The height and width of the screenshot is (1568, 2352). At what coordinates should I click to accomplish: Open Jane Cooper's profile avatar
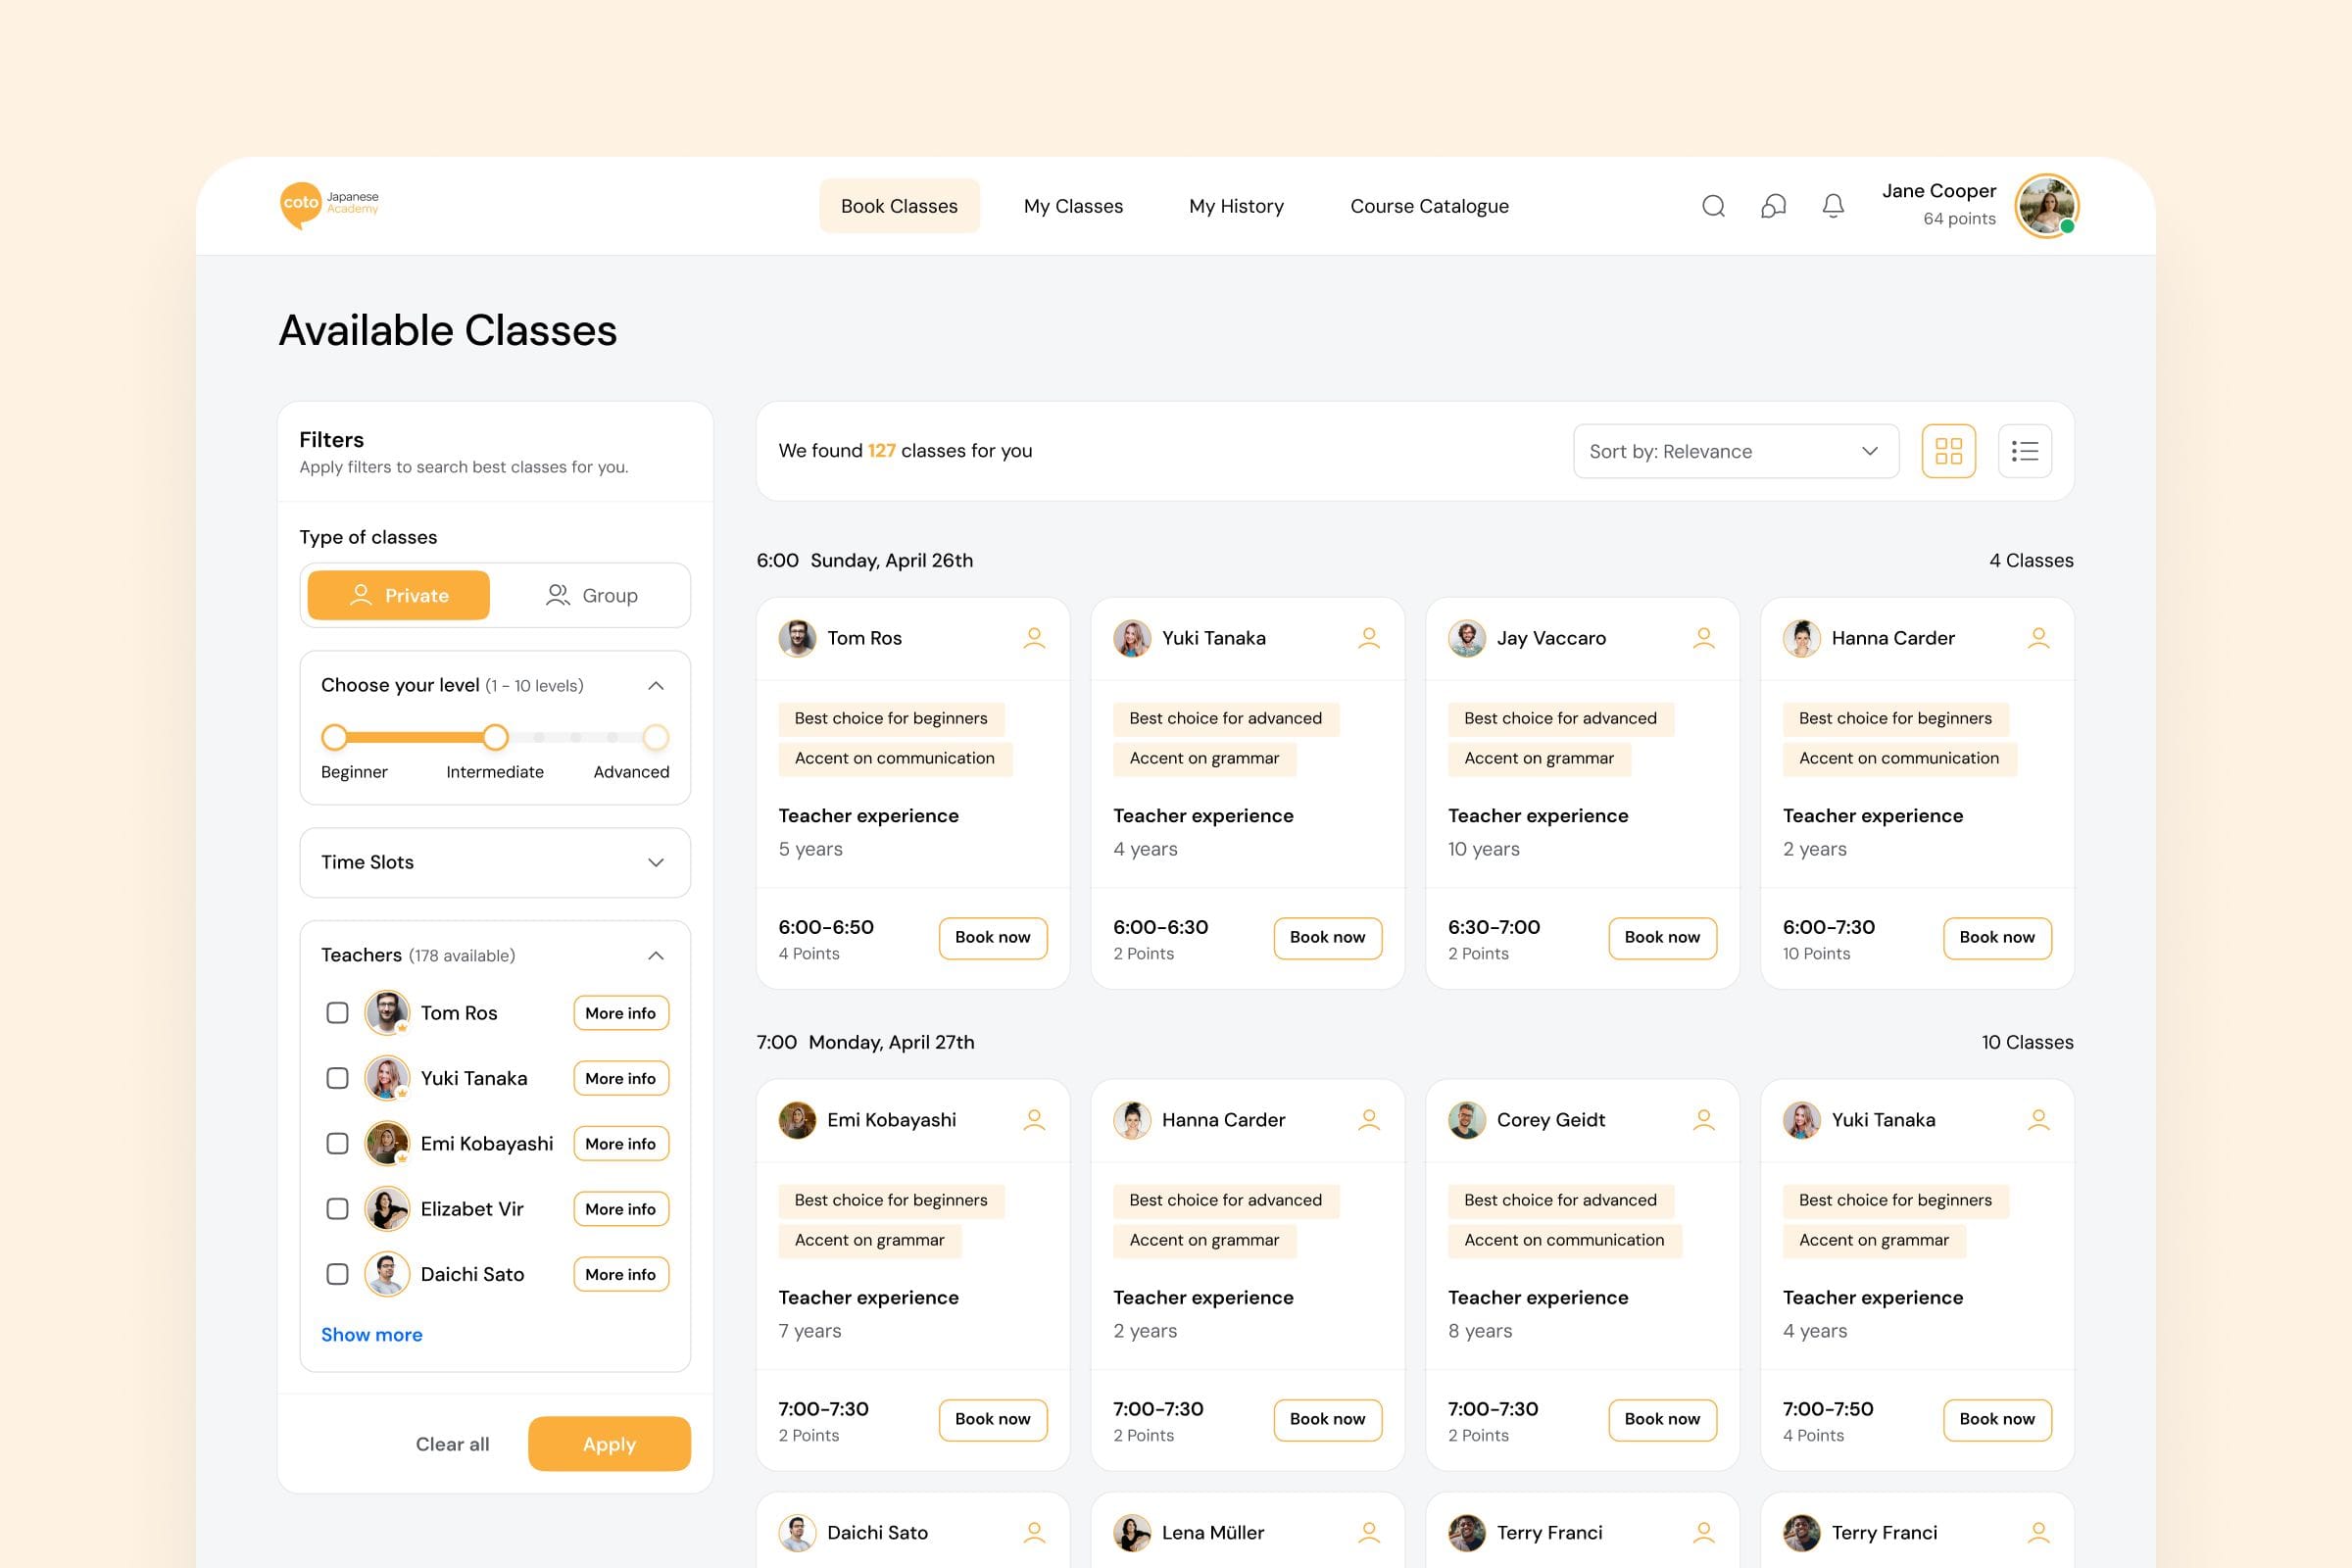2046,206
